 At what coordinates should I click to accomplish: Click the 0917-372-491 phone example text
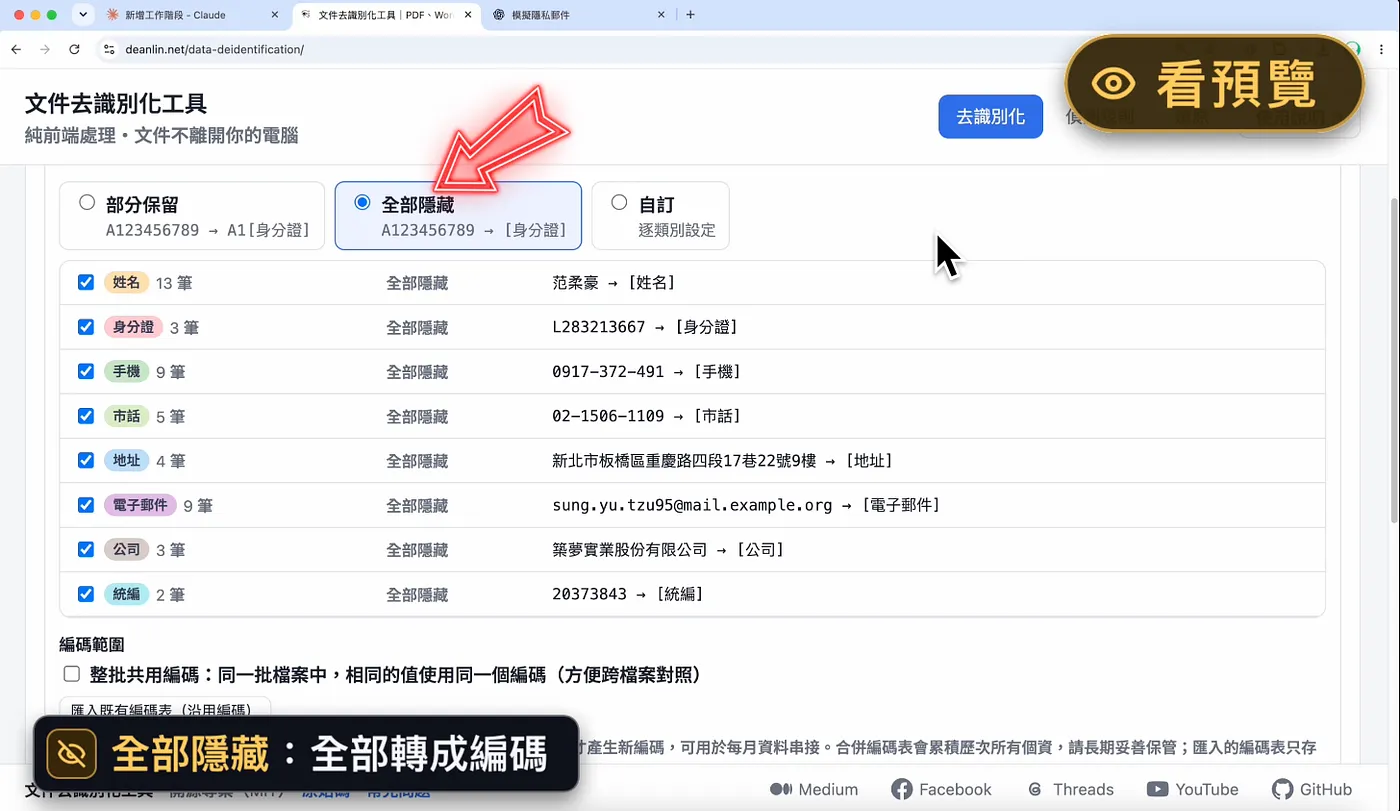tap(608, 372)
